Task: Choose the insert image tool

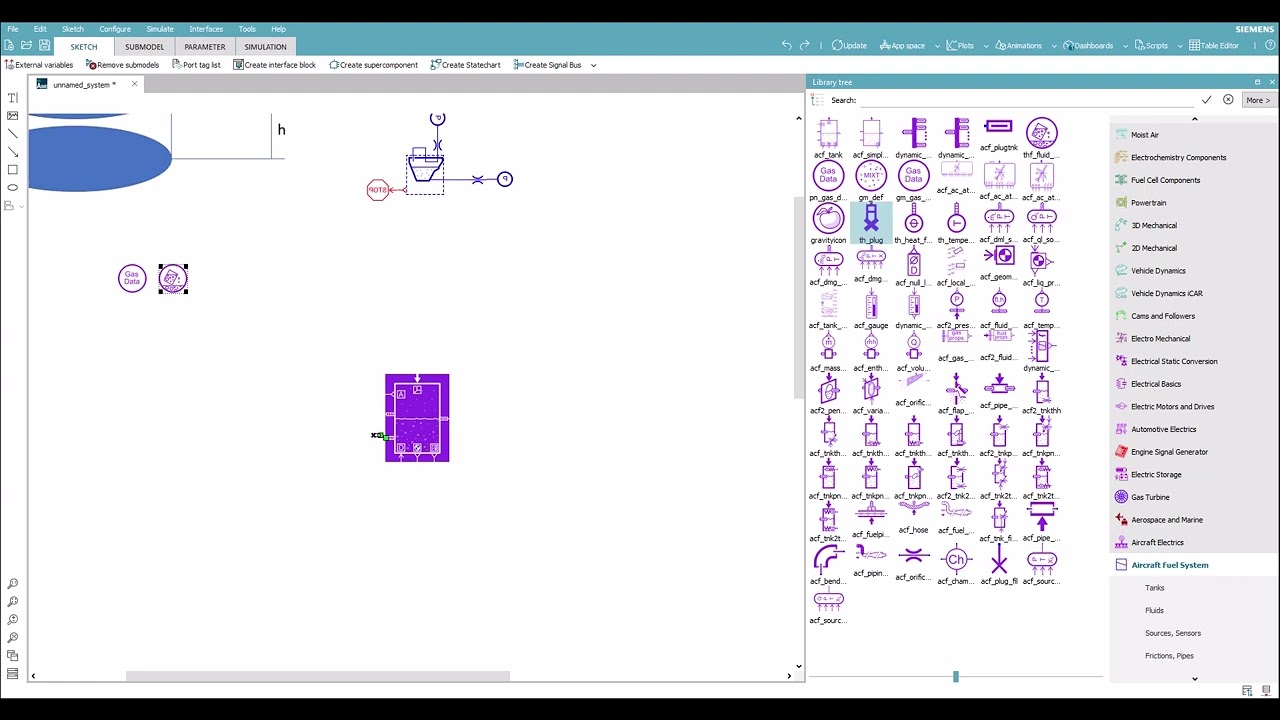Action: pyautogui.click(x=13, y=116)
